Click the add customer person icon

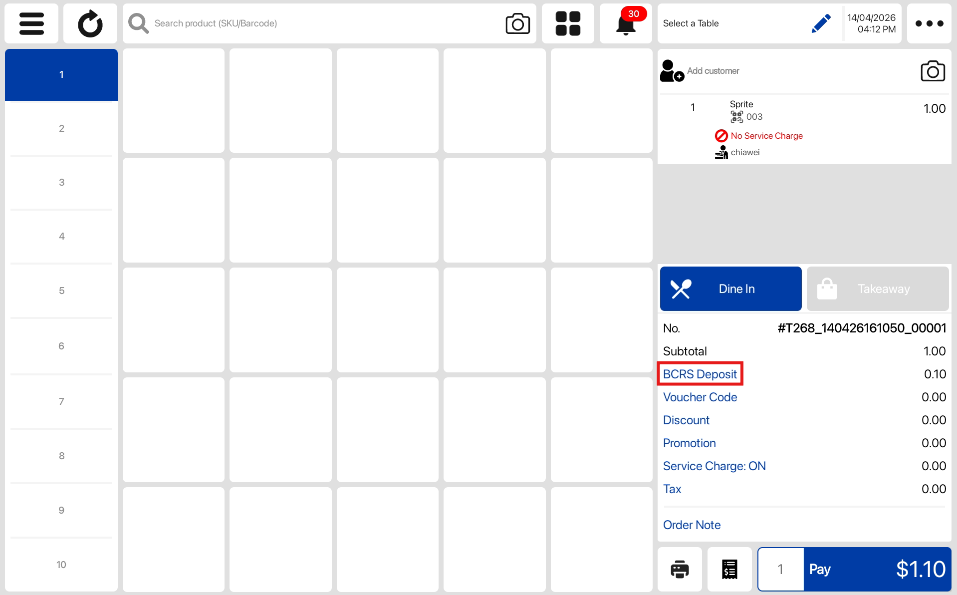[x=672, y=71]
